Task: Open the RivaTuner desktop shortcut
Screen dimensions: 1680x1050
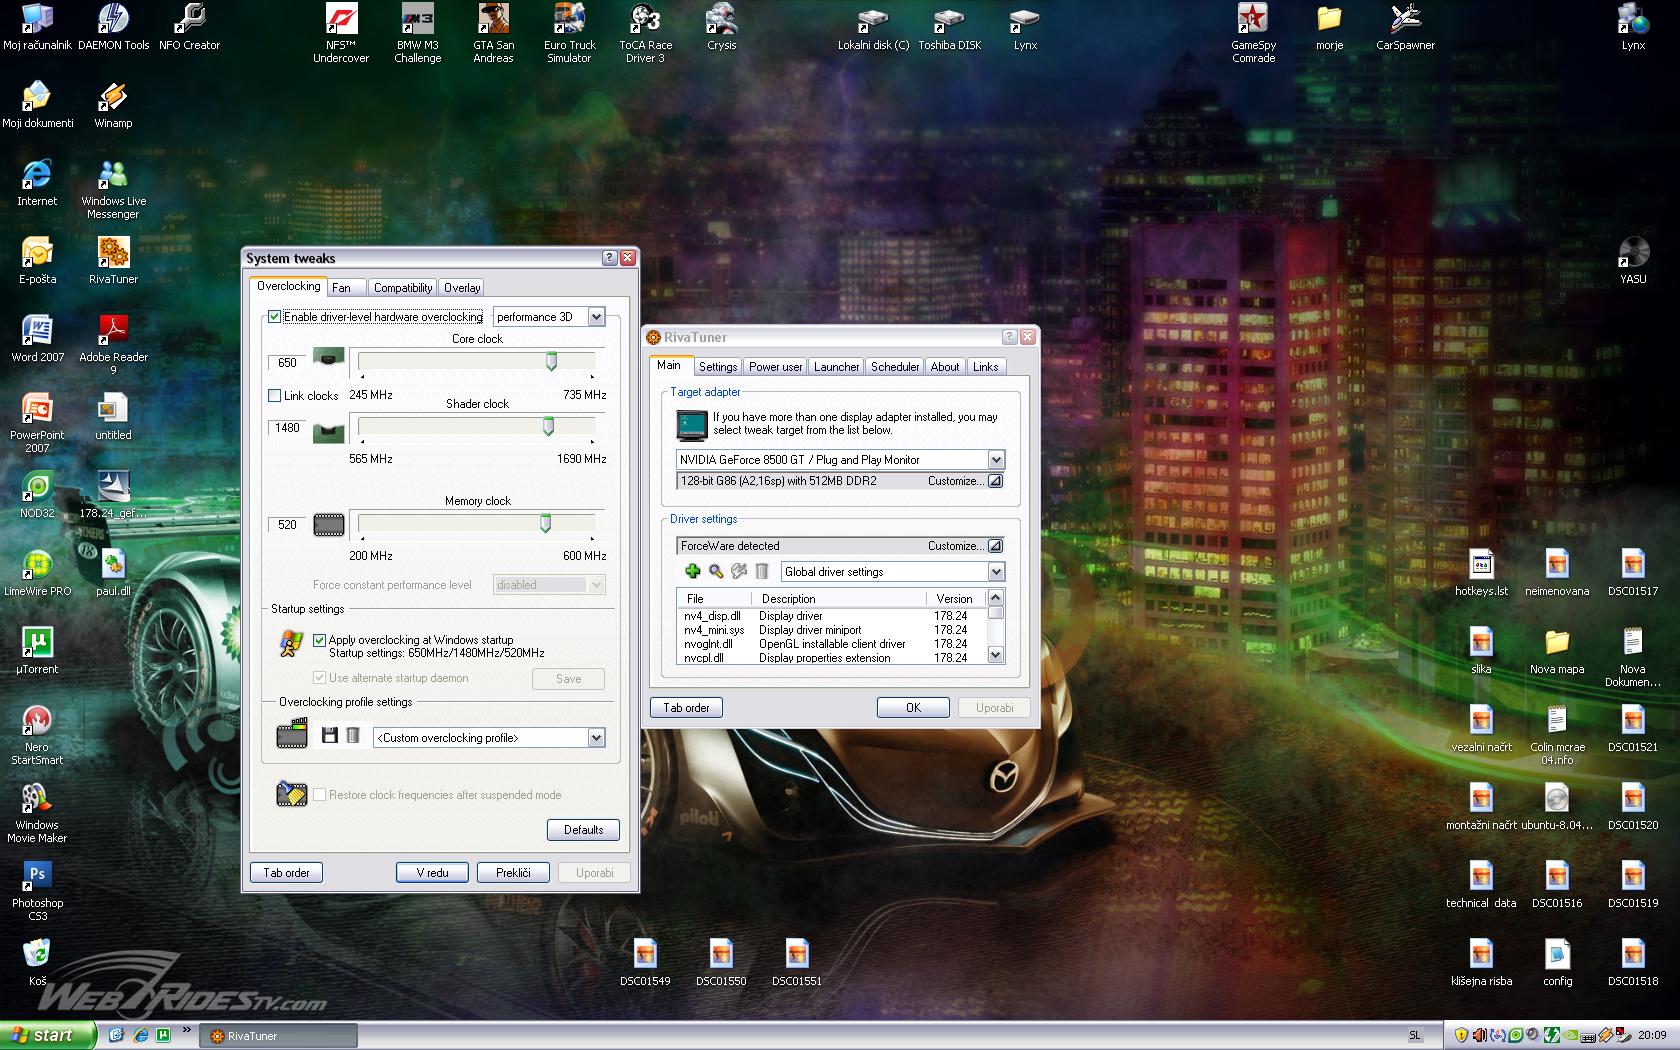Action: (x=113, y=260)
